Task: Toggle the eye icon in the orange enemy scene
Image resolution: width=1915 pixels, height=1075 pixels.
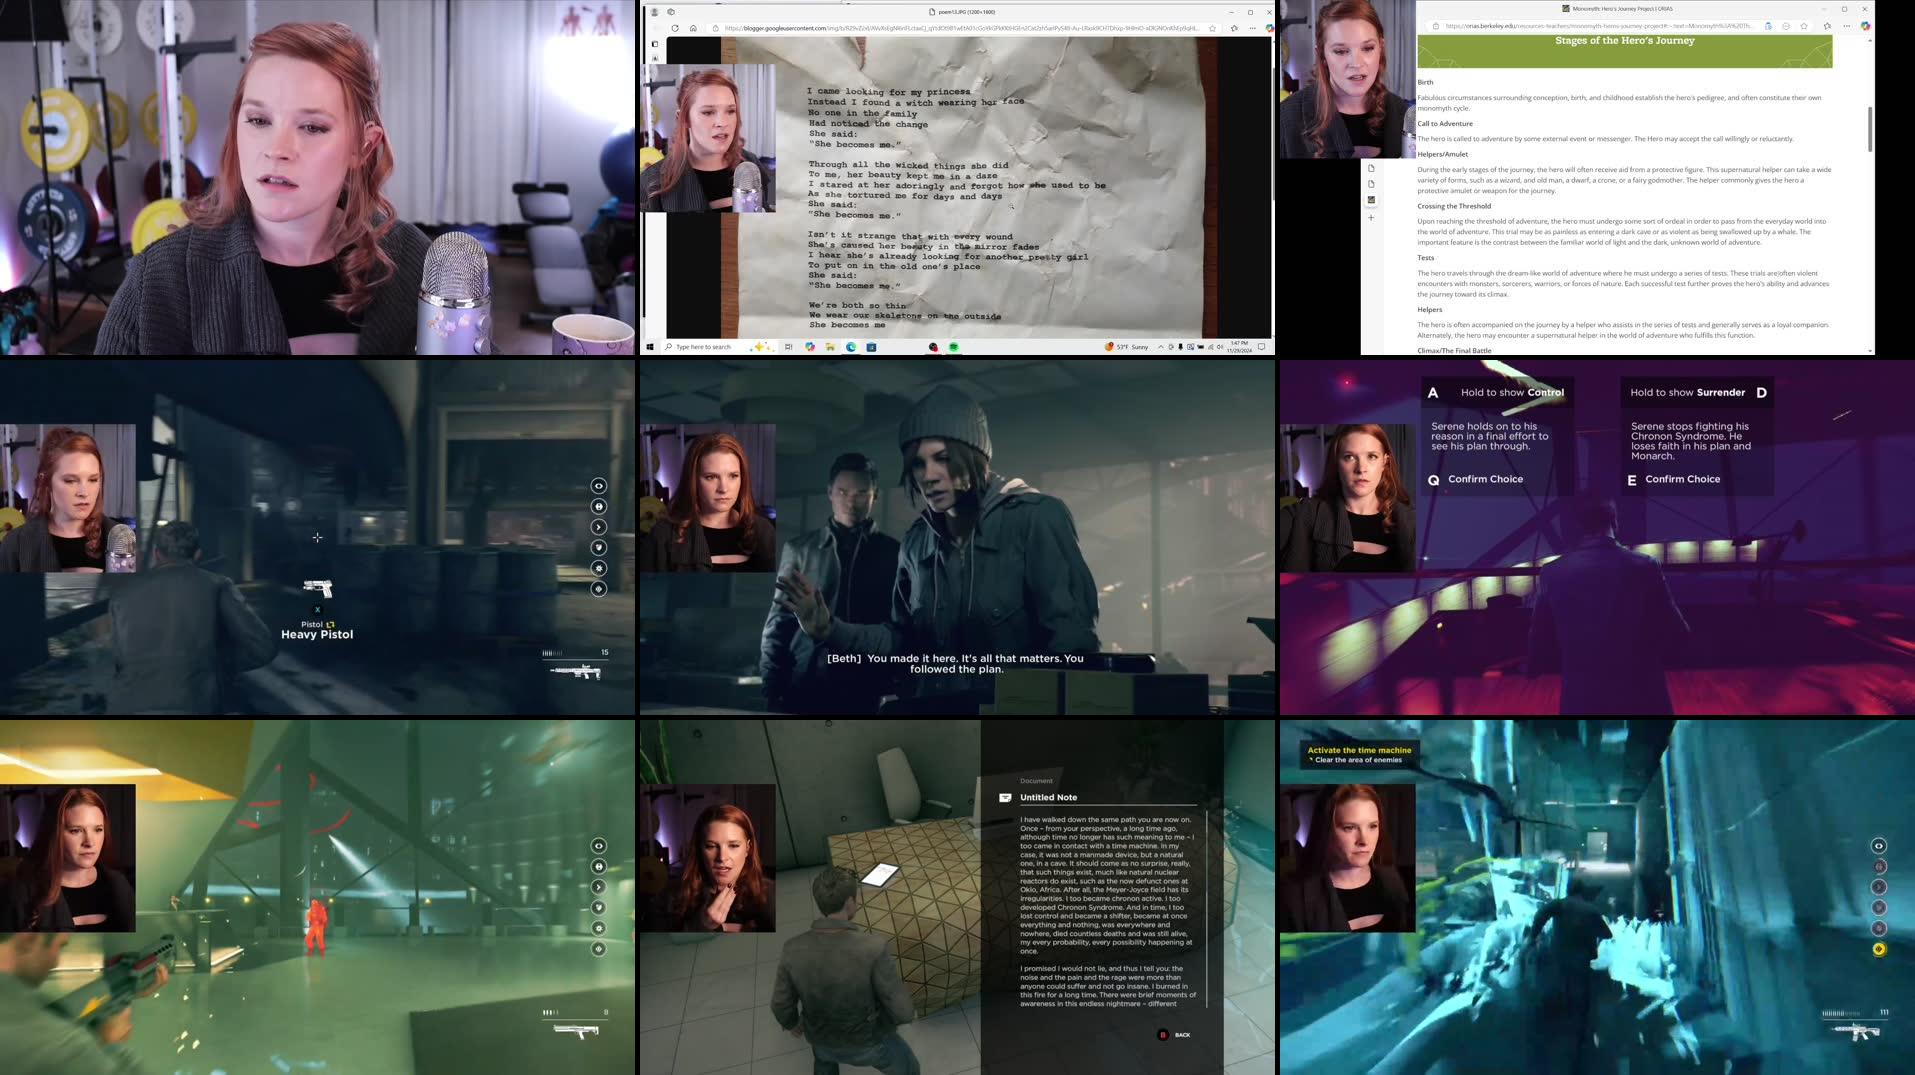Action: click(599, 846)
